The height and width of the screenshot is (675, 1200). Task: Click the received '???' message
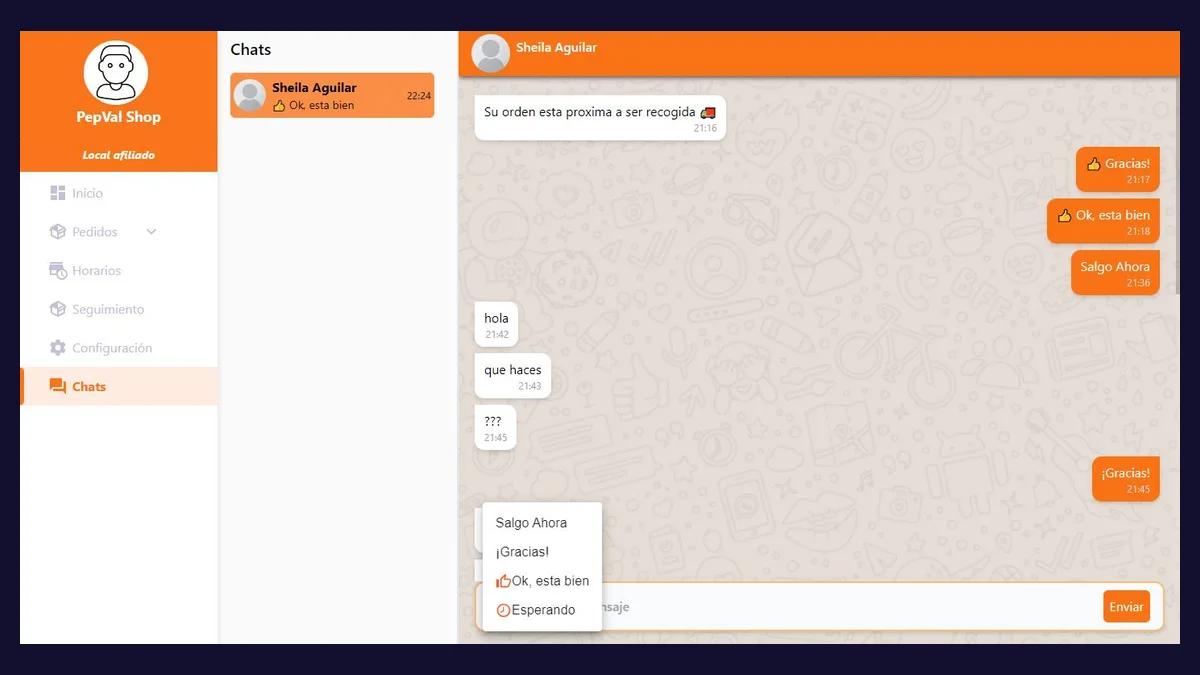pyautogui.click(x=495, y=427)
